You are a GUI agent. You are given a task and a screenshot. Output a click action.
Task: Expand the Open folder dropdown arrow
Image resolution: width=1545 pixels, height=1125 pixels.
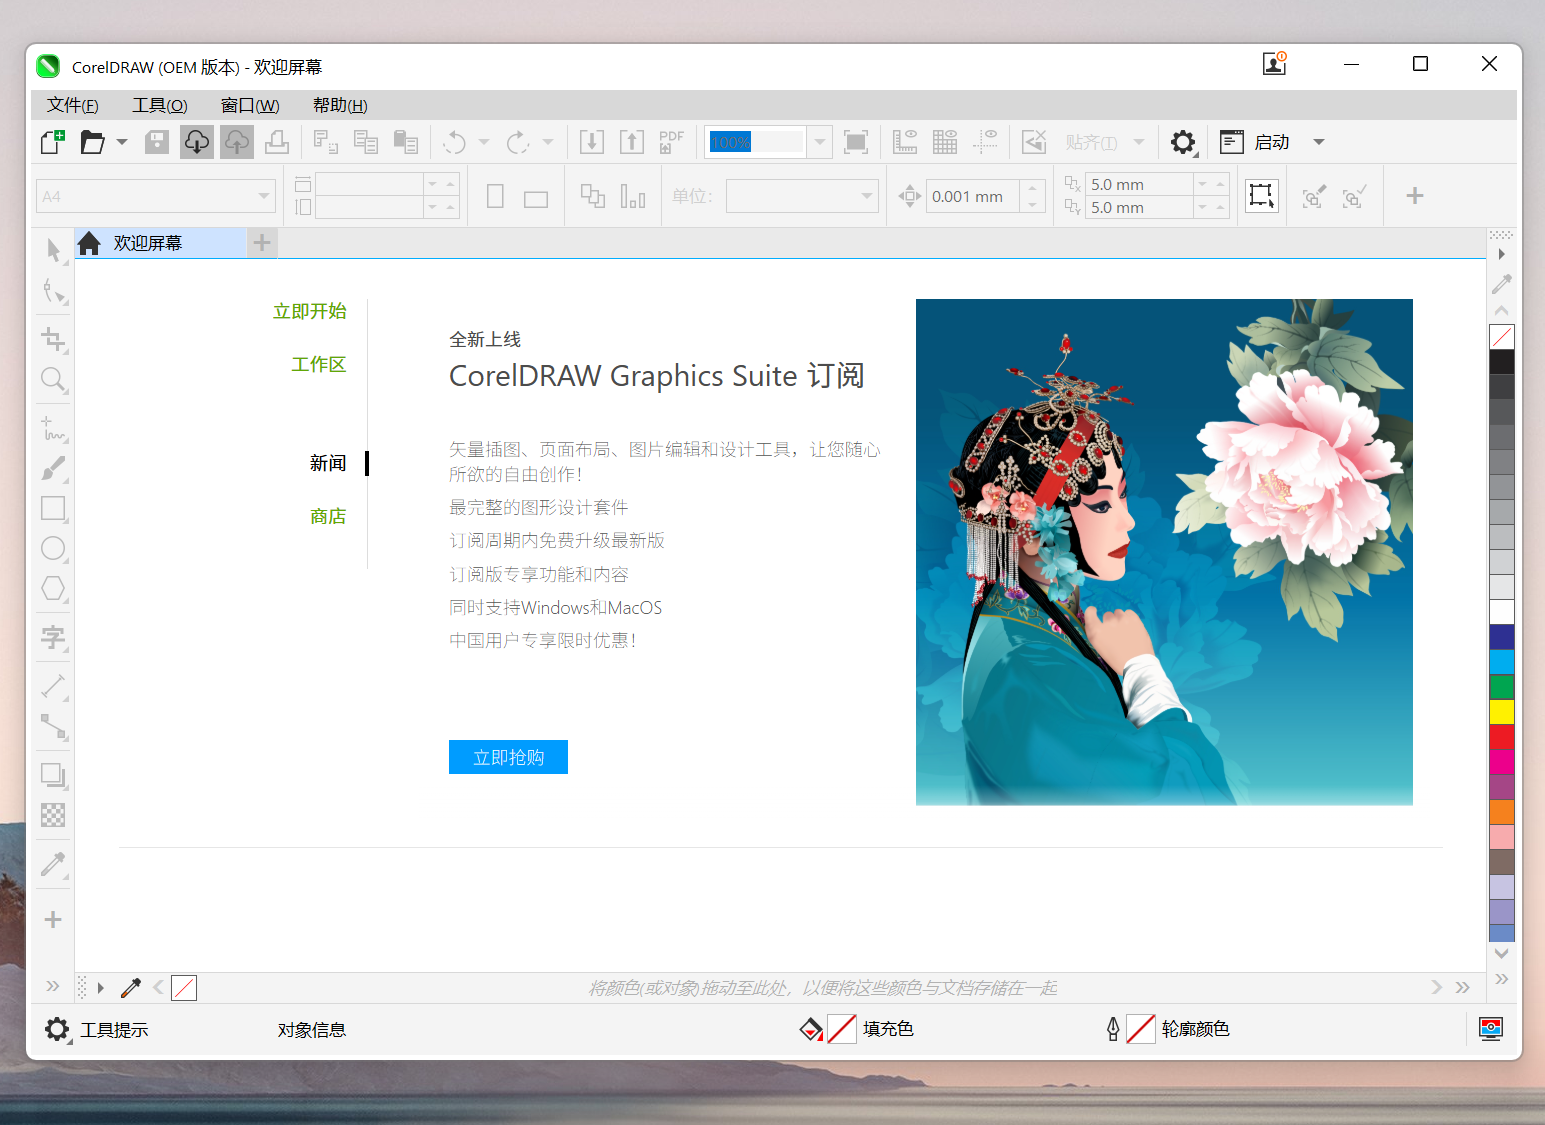pyautogui.click(x=122, y=142)
